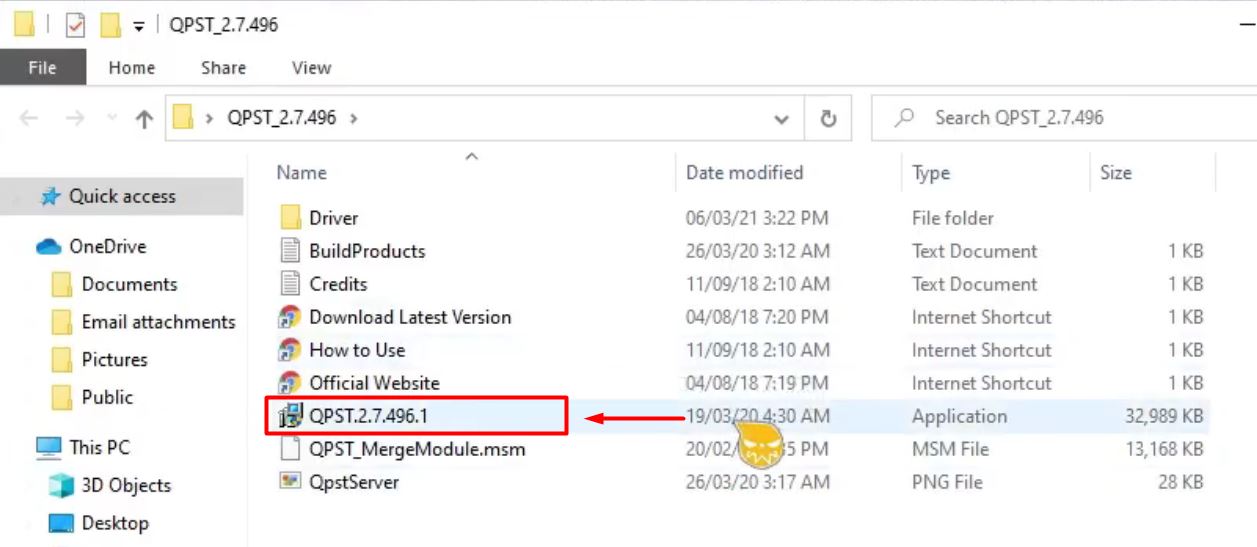Image resolution: width=1257 pixels, height=547 pixels.
Task: Click the Quick access star icon
Action: 50,197
